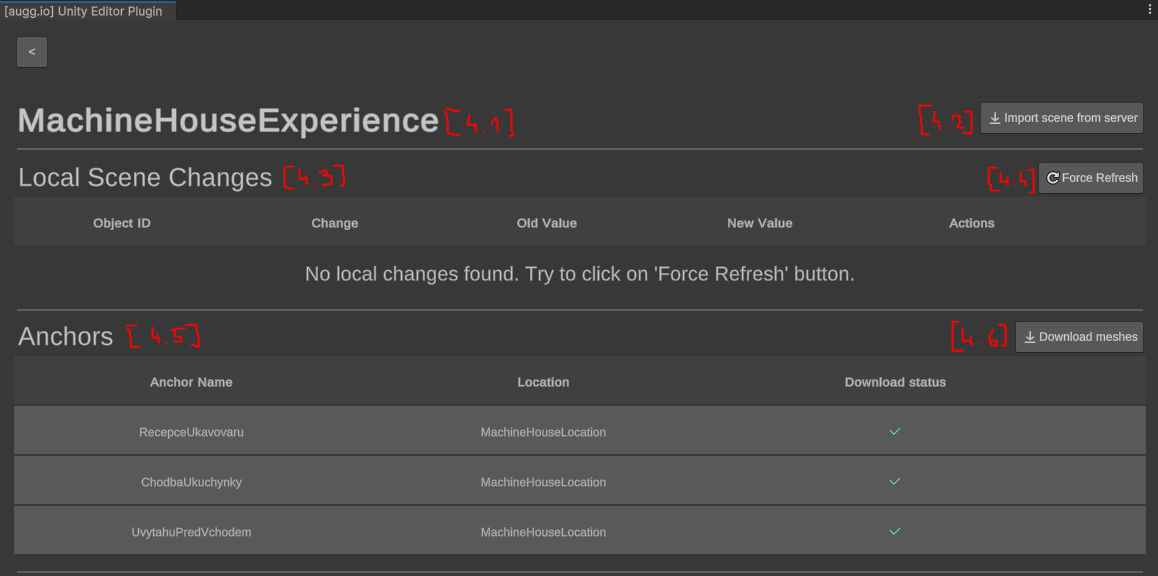Click the New Value column header

pyautogui.click(x=760, y=223)
